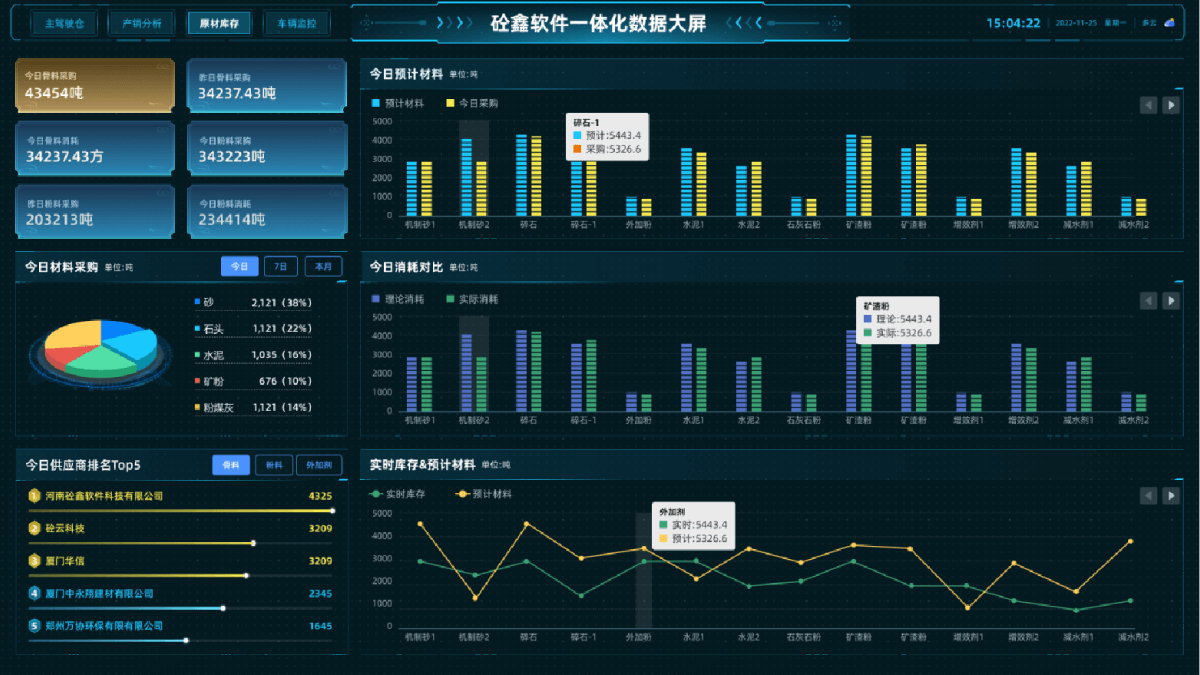Click 砼云科技 progress bar end handle
The image size is (1200, 675).
(x=253, y=543)
